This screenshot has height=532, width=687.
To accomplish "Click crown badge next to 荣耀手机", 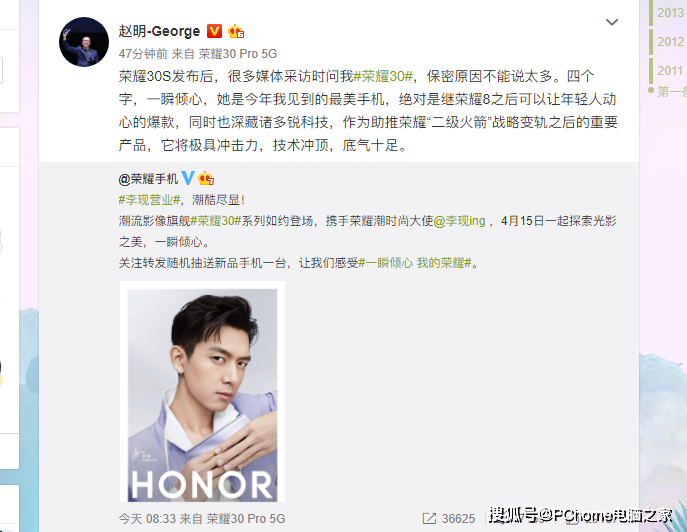I will (x=206, y=178).
